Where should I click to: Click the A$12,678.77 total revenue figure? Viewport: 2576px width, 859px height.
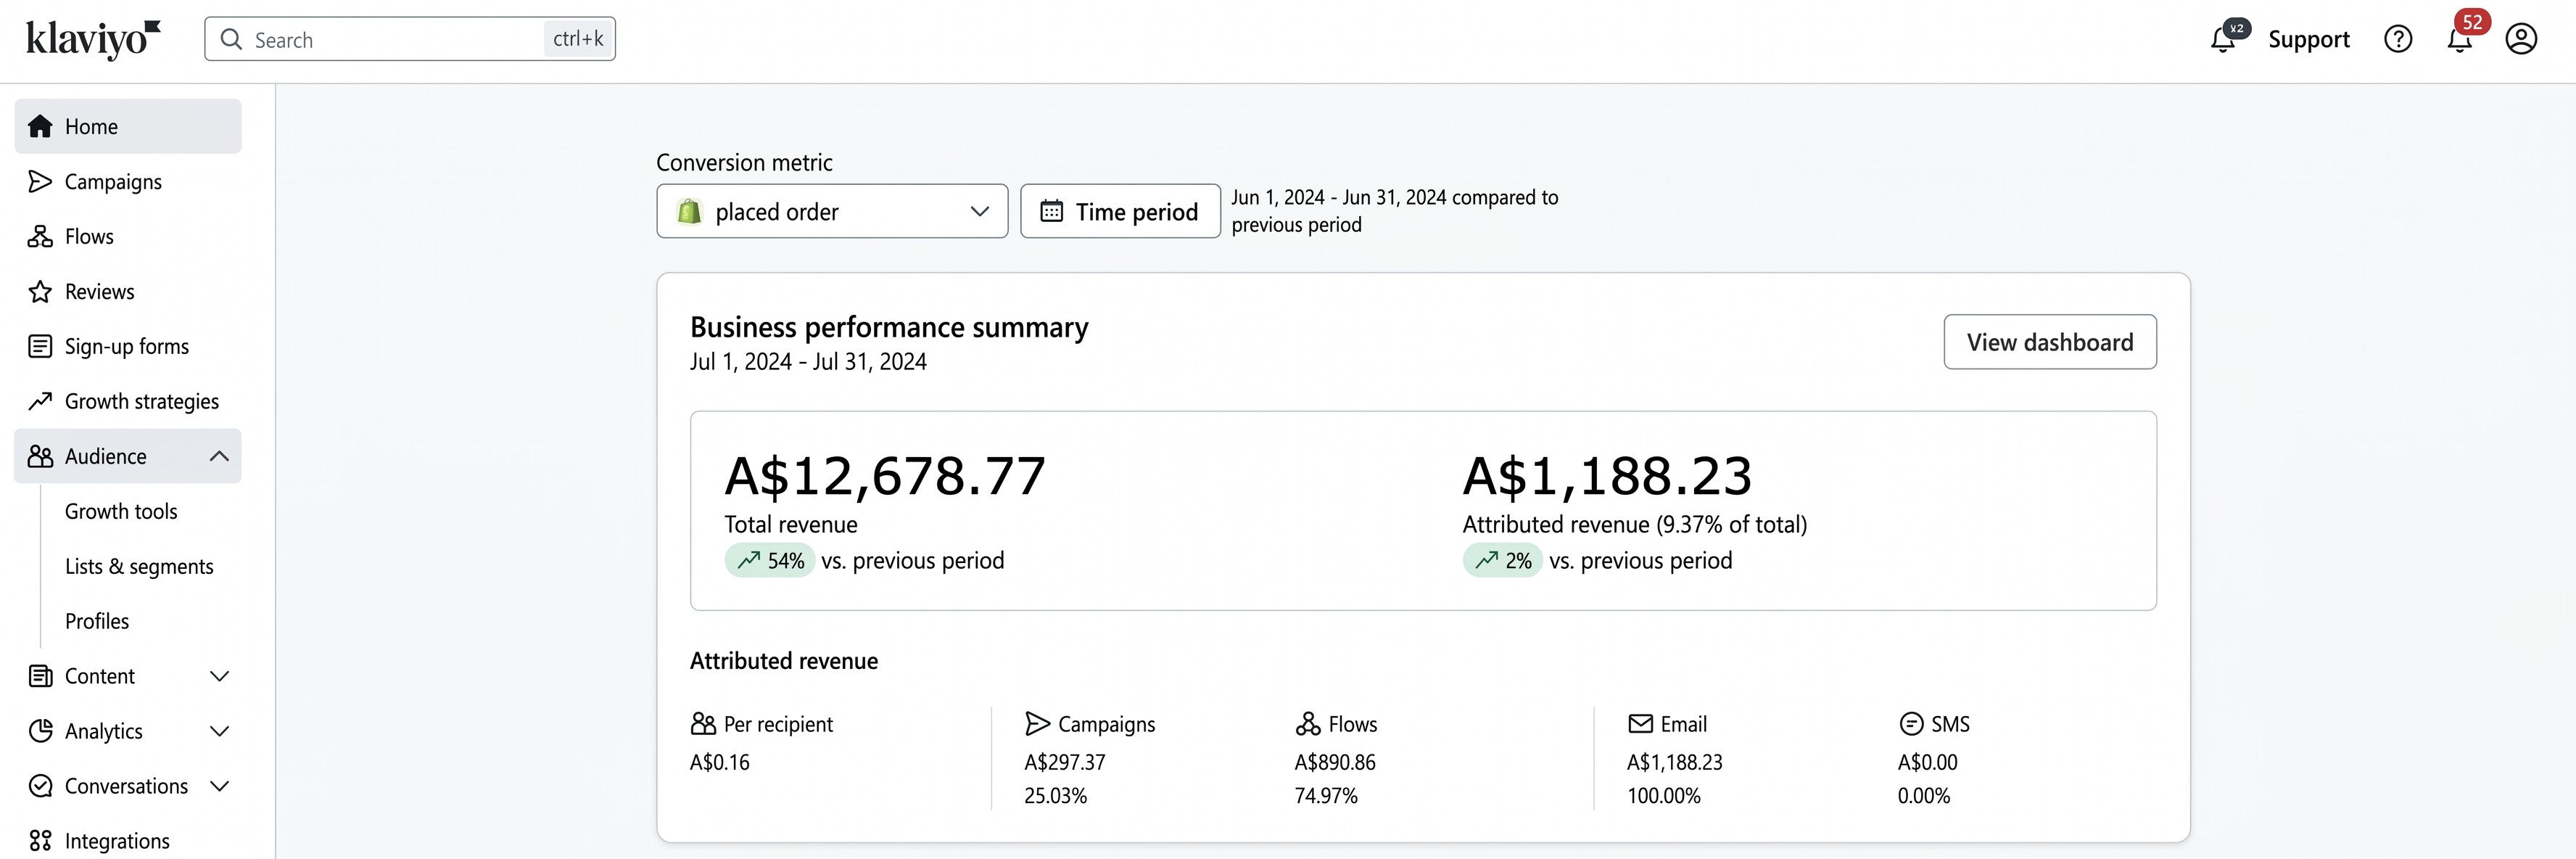885,475
